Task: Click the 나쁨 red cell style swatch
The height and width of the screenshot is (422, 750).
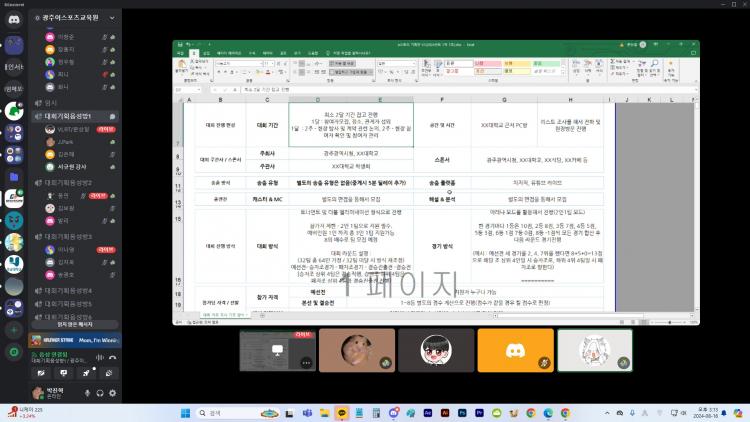Action: click(x=487, y=63)
